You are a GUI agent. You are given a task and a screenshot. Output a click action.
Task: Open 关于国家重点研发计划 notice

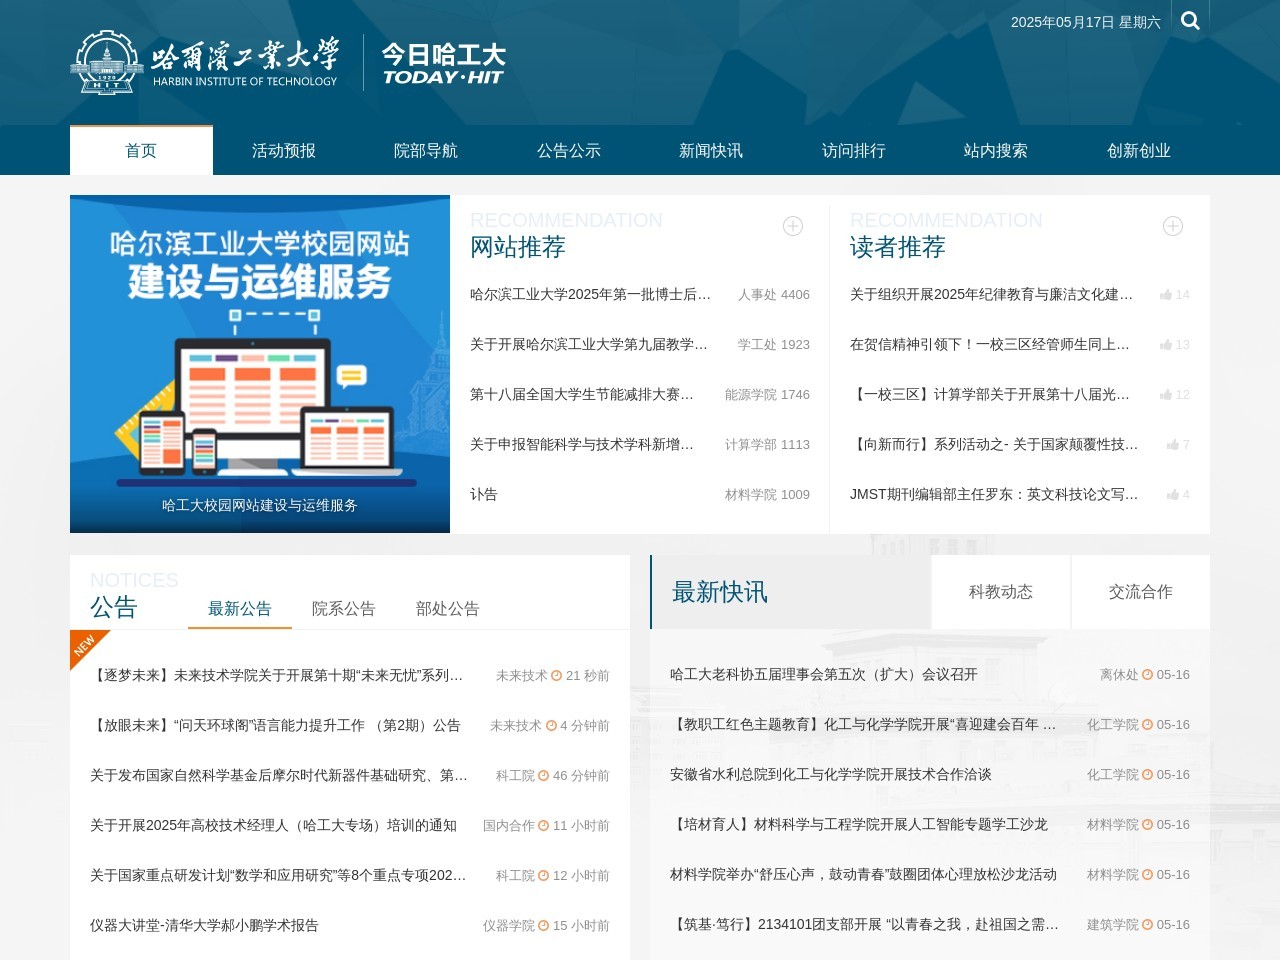pyautogui.click(x=278, y=876)
